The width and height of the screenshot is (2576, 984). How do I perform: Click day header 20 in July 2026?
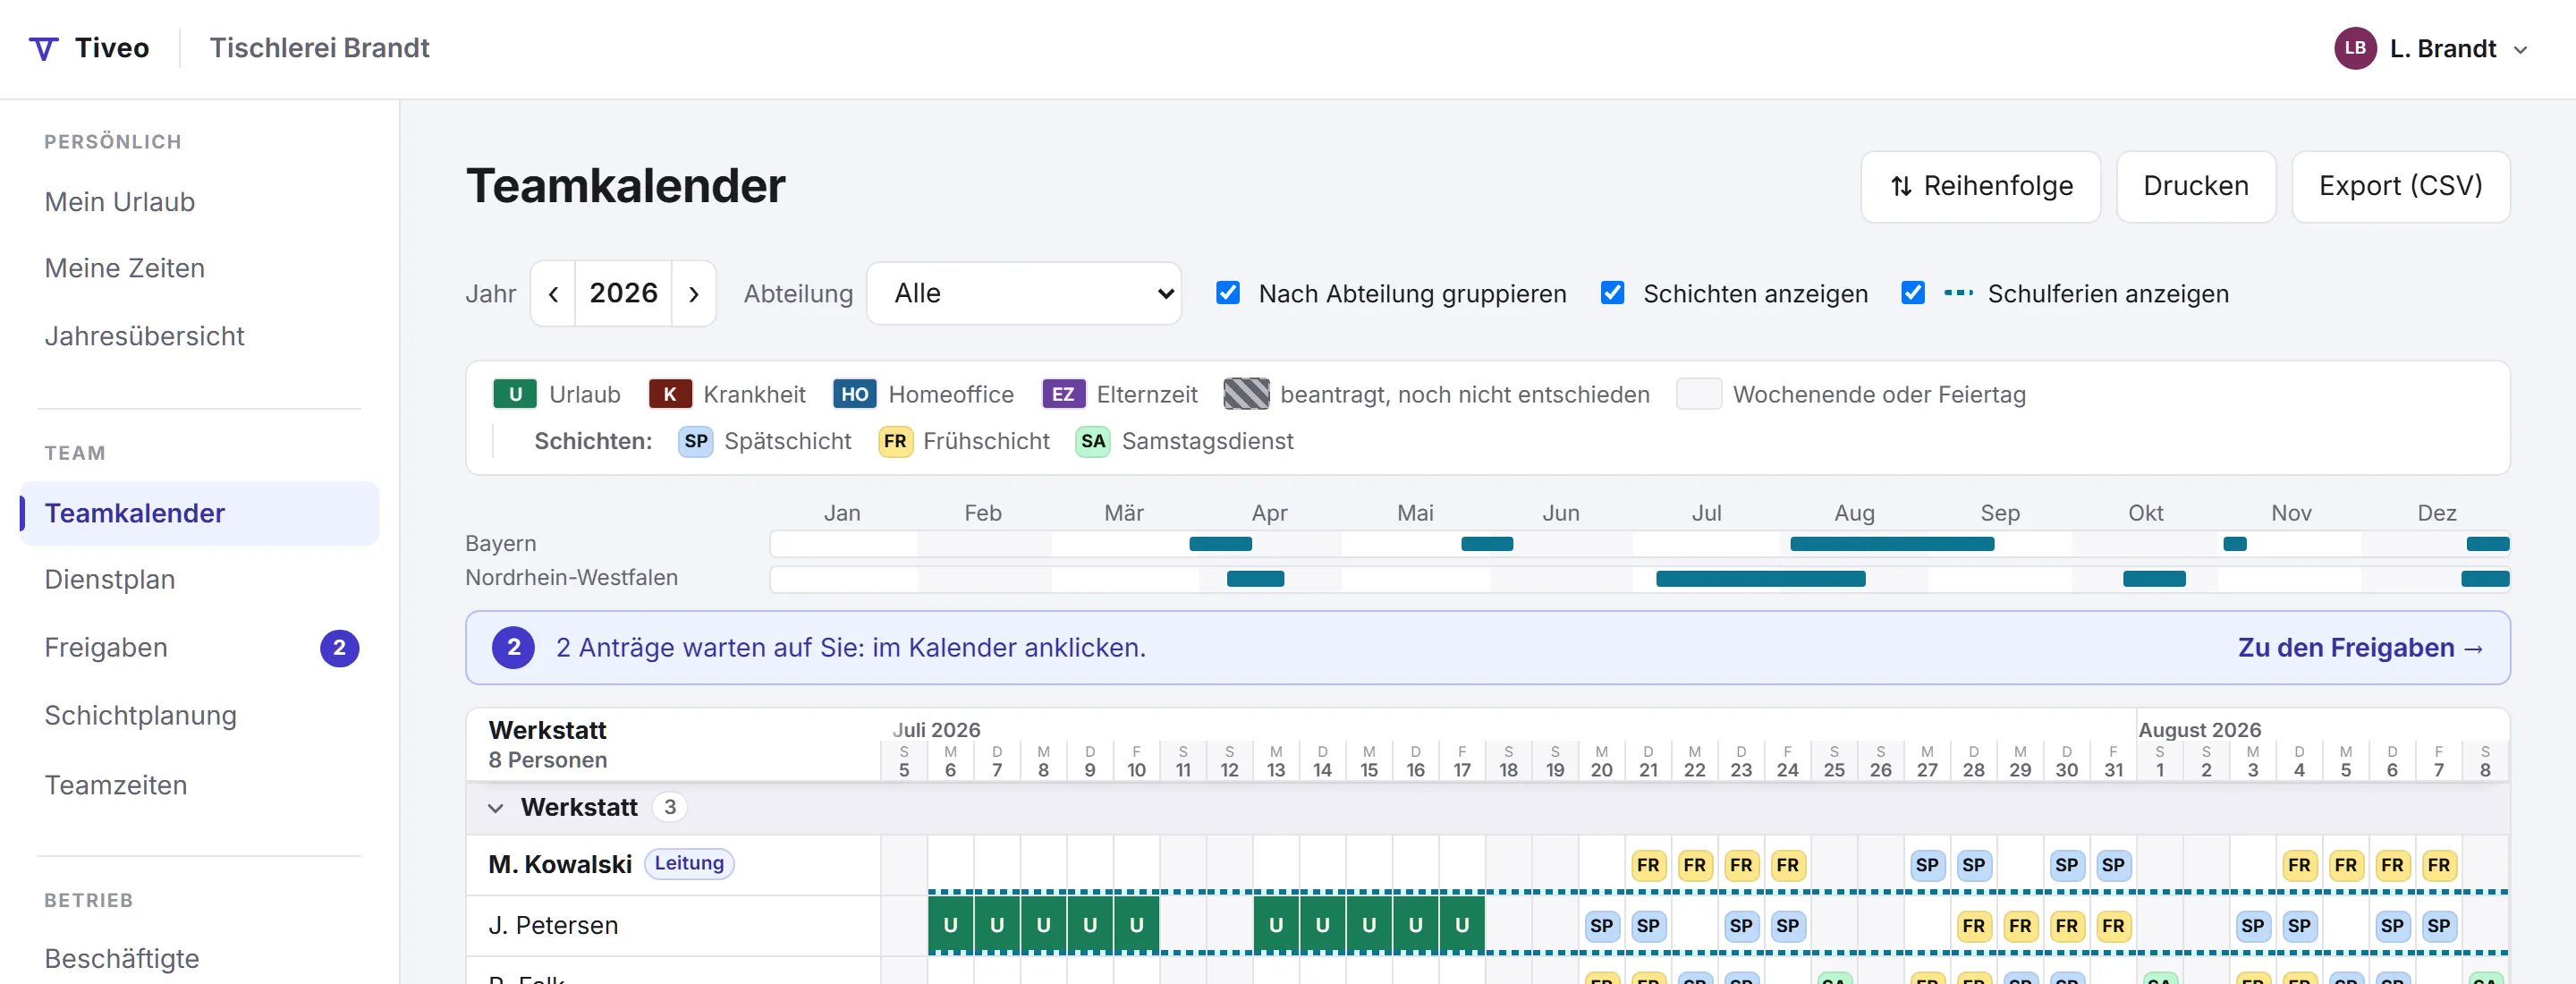(1601, 761)
